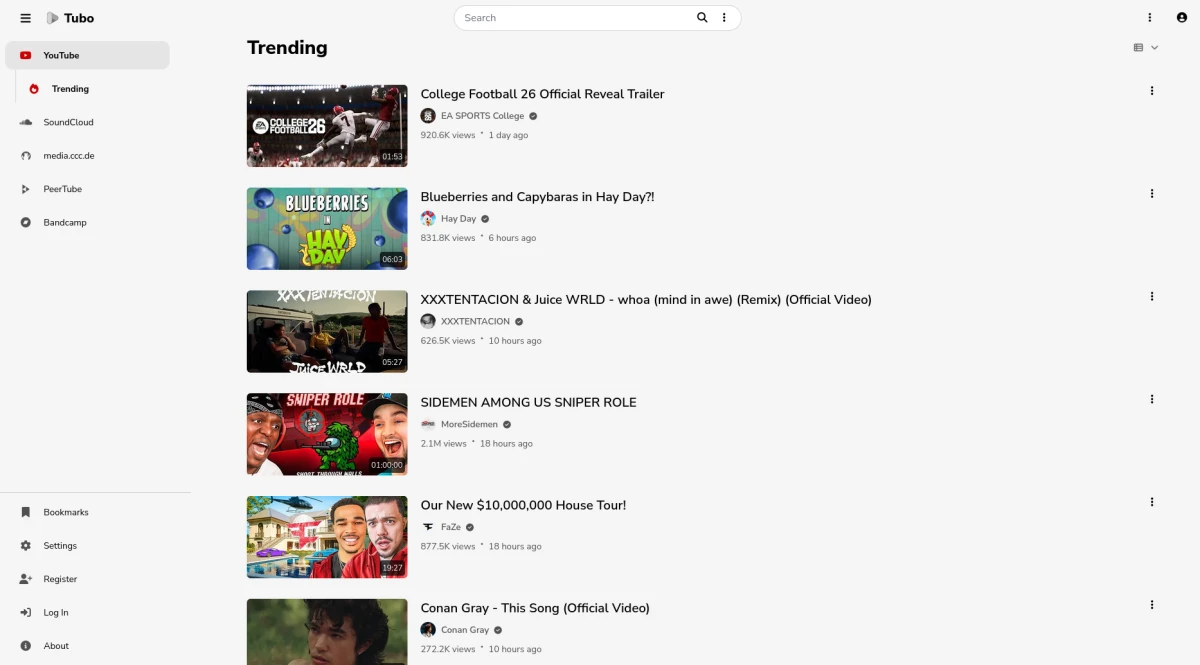Click the Log In link
This screenshot has height=665, width=1200.
tap(56, 613)
